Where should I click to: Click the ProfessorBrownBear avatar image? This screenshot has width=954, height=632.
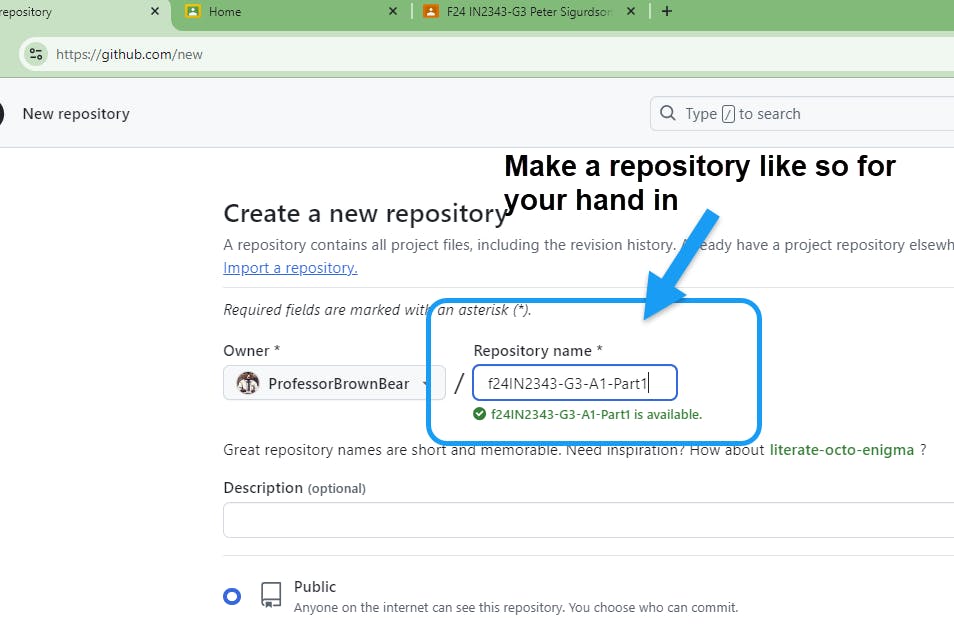(248, 383)
